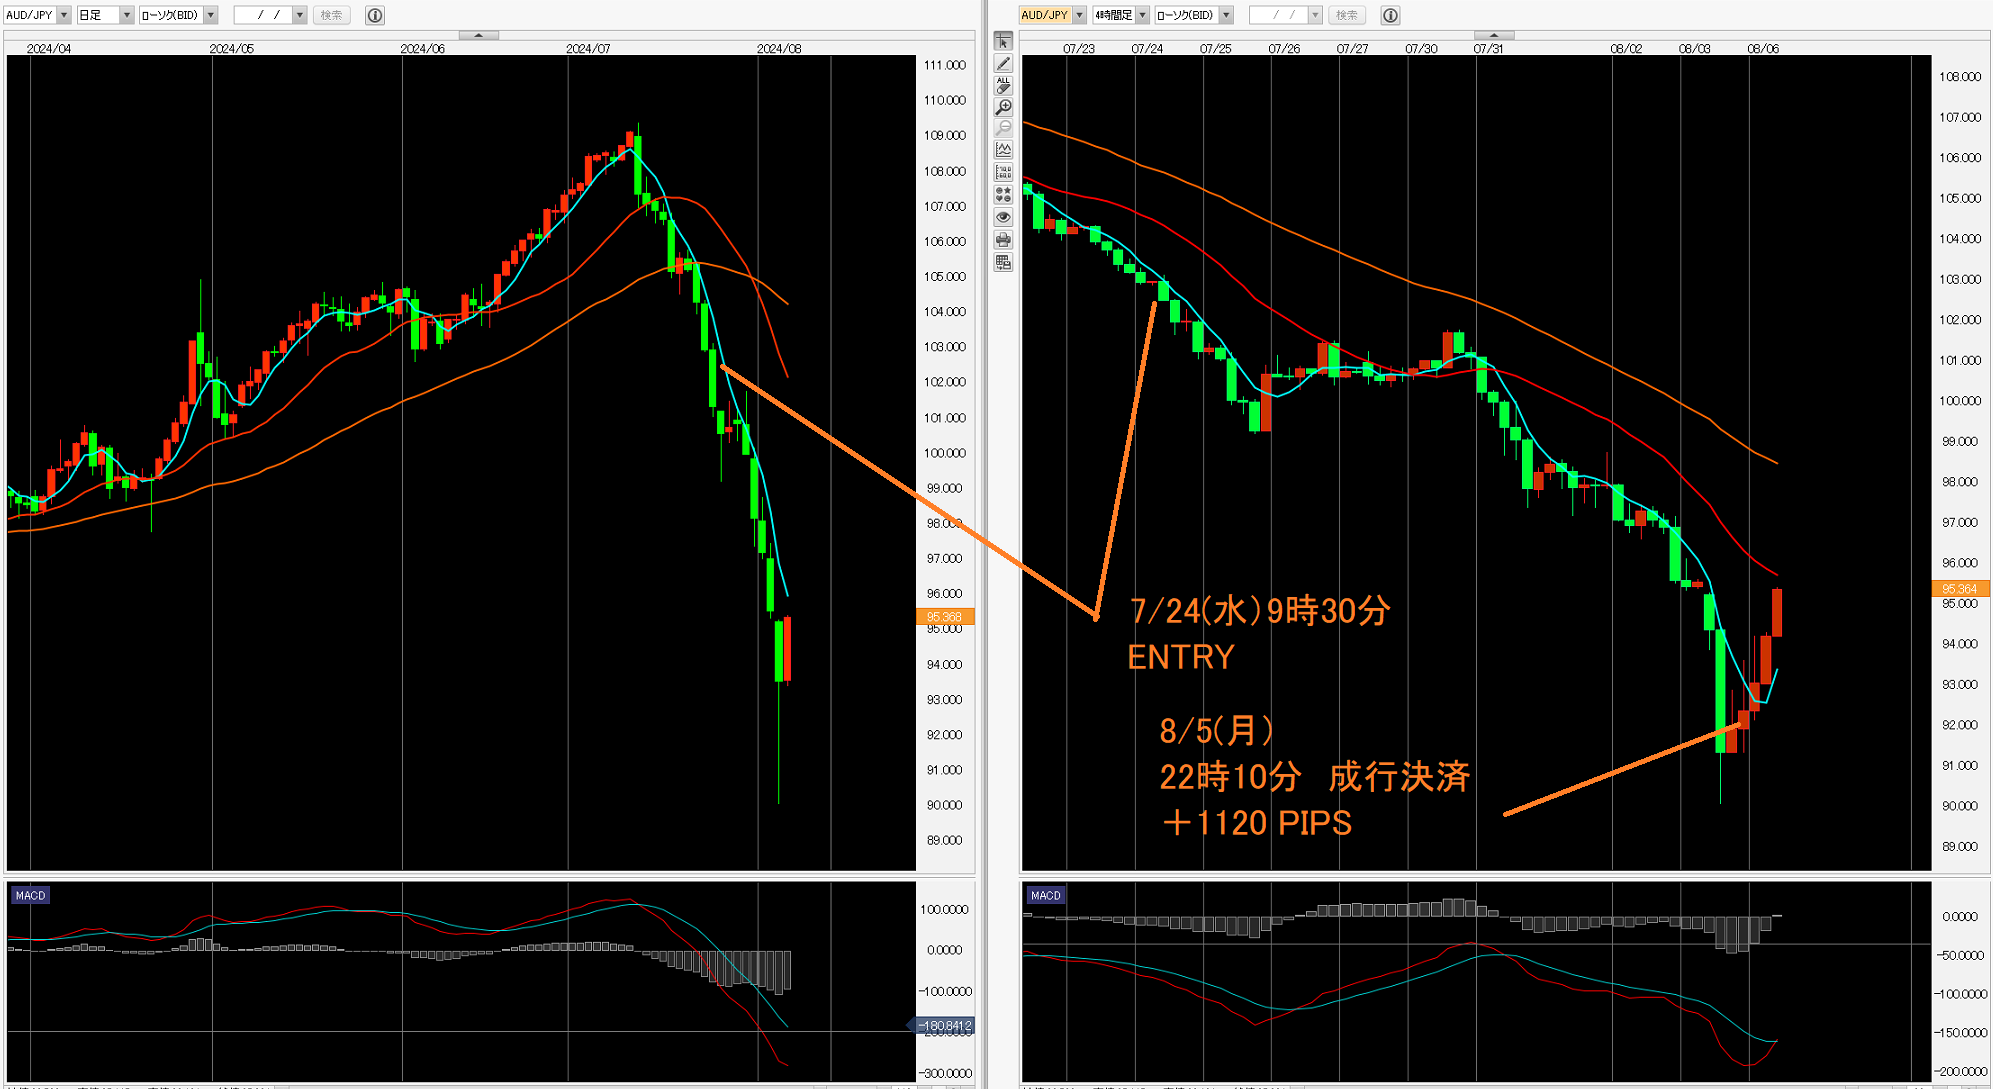The width and height of the screenshot is (1993, 1089).
Task: Click the 検索 button on right chart
Action: pos(1347,15)
